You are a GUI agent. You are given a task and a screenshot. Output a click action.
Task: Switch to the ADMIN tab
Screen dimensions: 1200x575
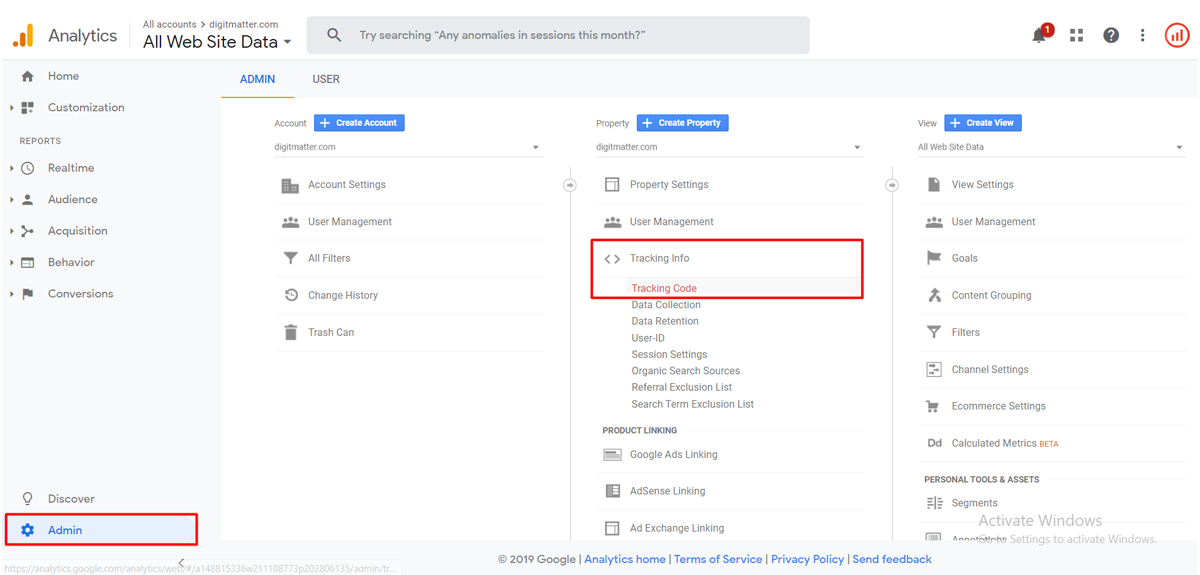click(x=257, y=79)
